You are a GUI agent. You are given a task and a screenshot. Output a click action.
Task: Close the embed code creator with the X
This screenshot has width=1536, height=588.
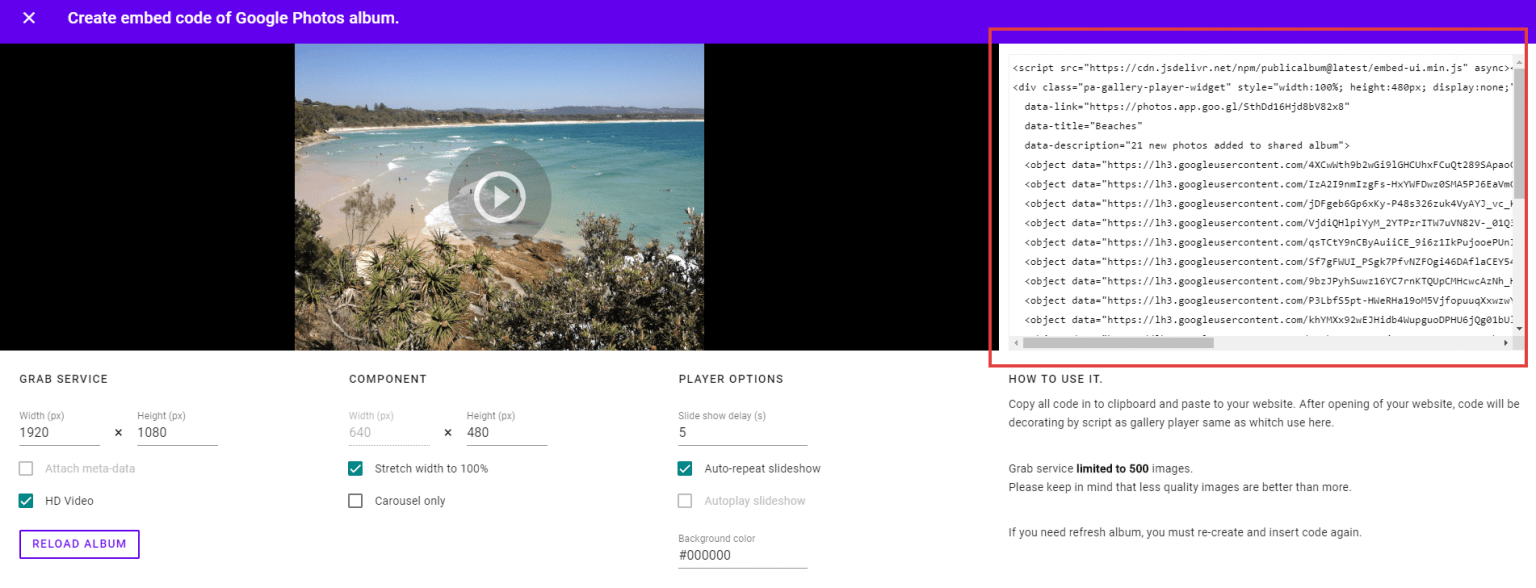(27, 17)
